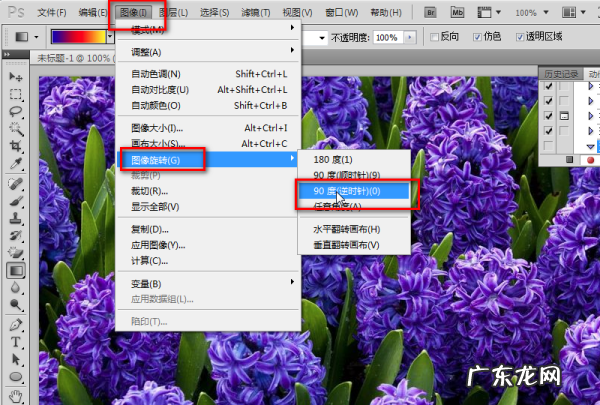Image resolution: width=600 pixels, height=405 pixels.
Task: Open the 窗口(W) Window menu
Action: (342, 13)
